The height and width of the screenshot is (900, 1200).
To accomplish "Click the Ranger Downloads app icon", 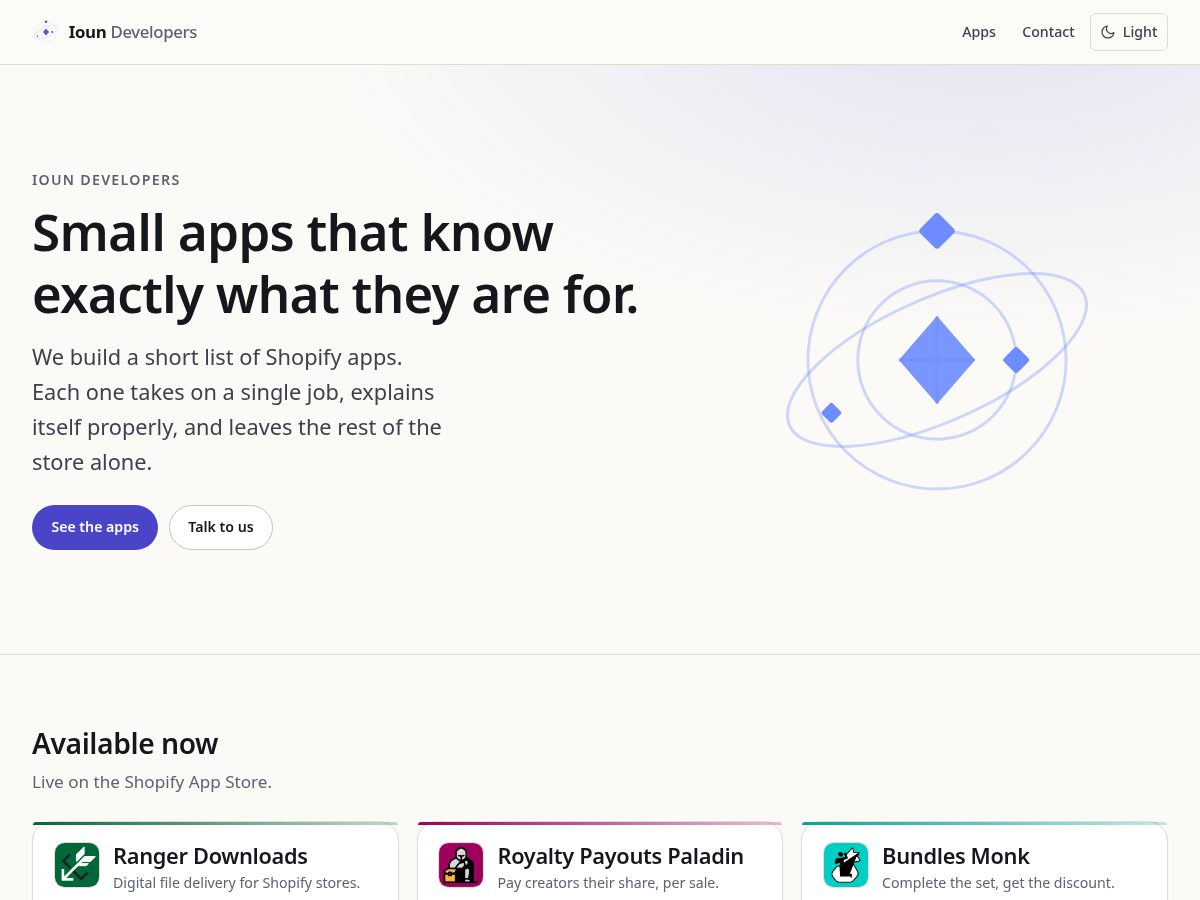I will (77, 865).
